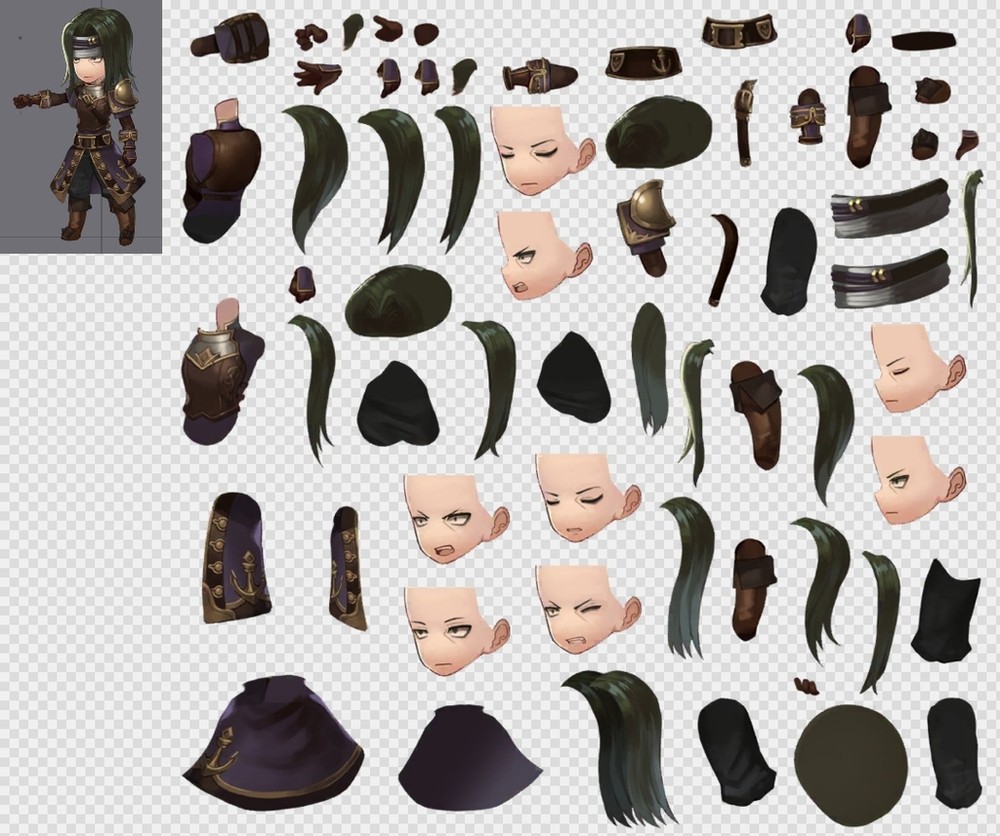Select the tall brown boot sprite
Screen dimensions: 1000x836
(870, 115)
